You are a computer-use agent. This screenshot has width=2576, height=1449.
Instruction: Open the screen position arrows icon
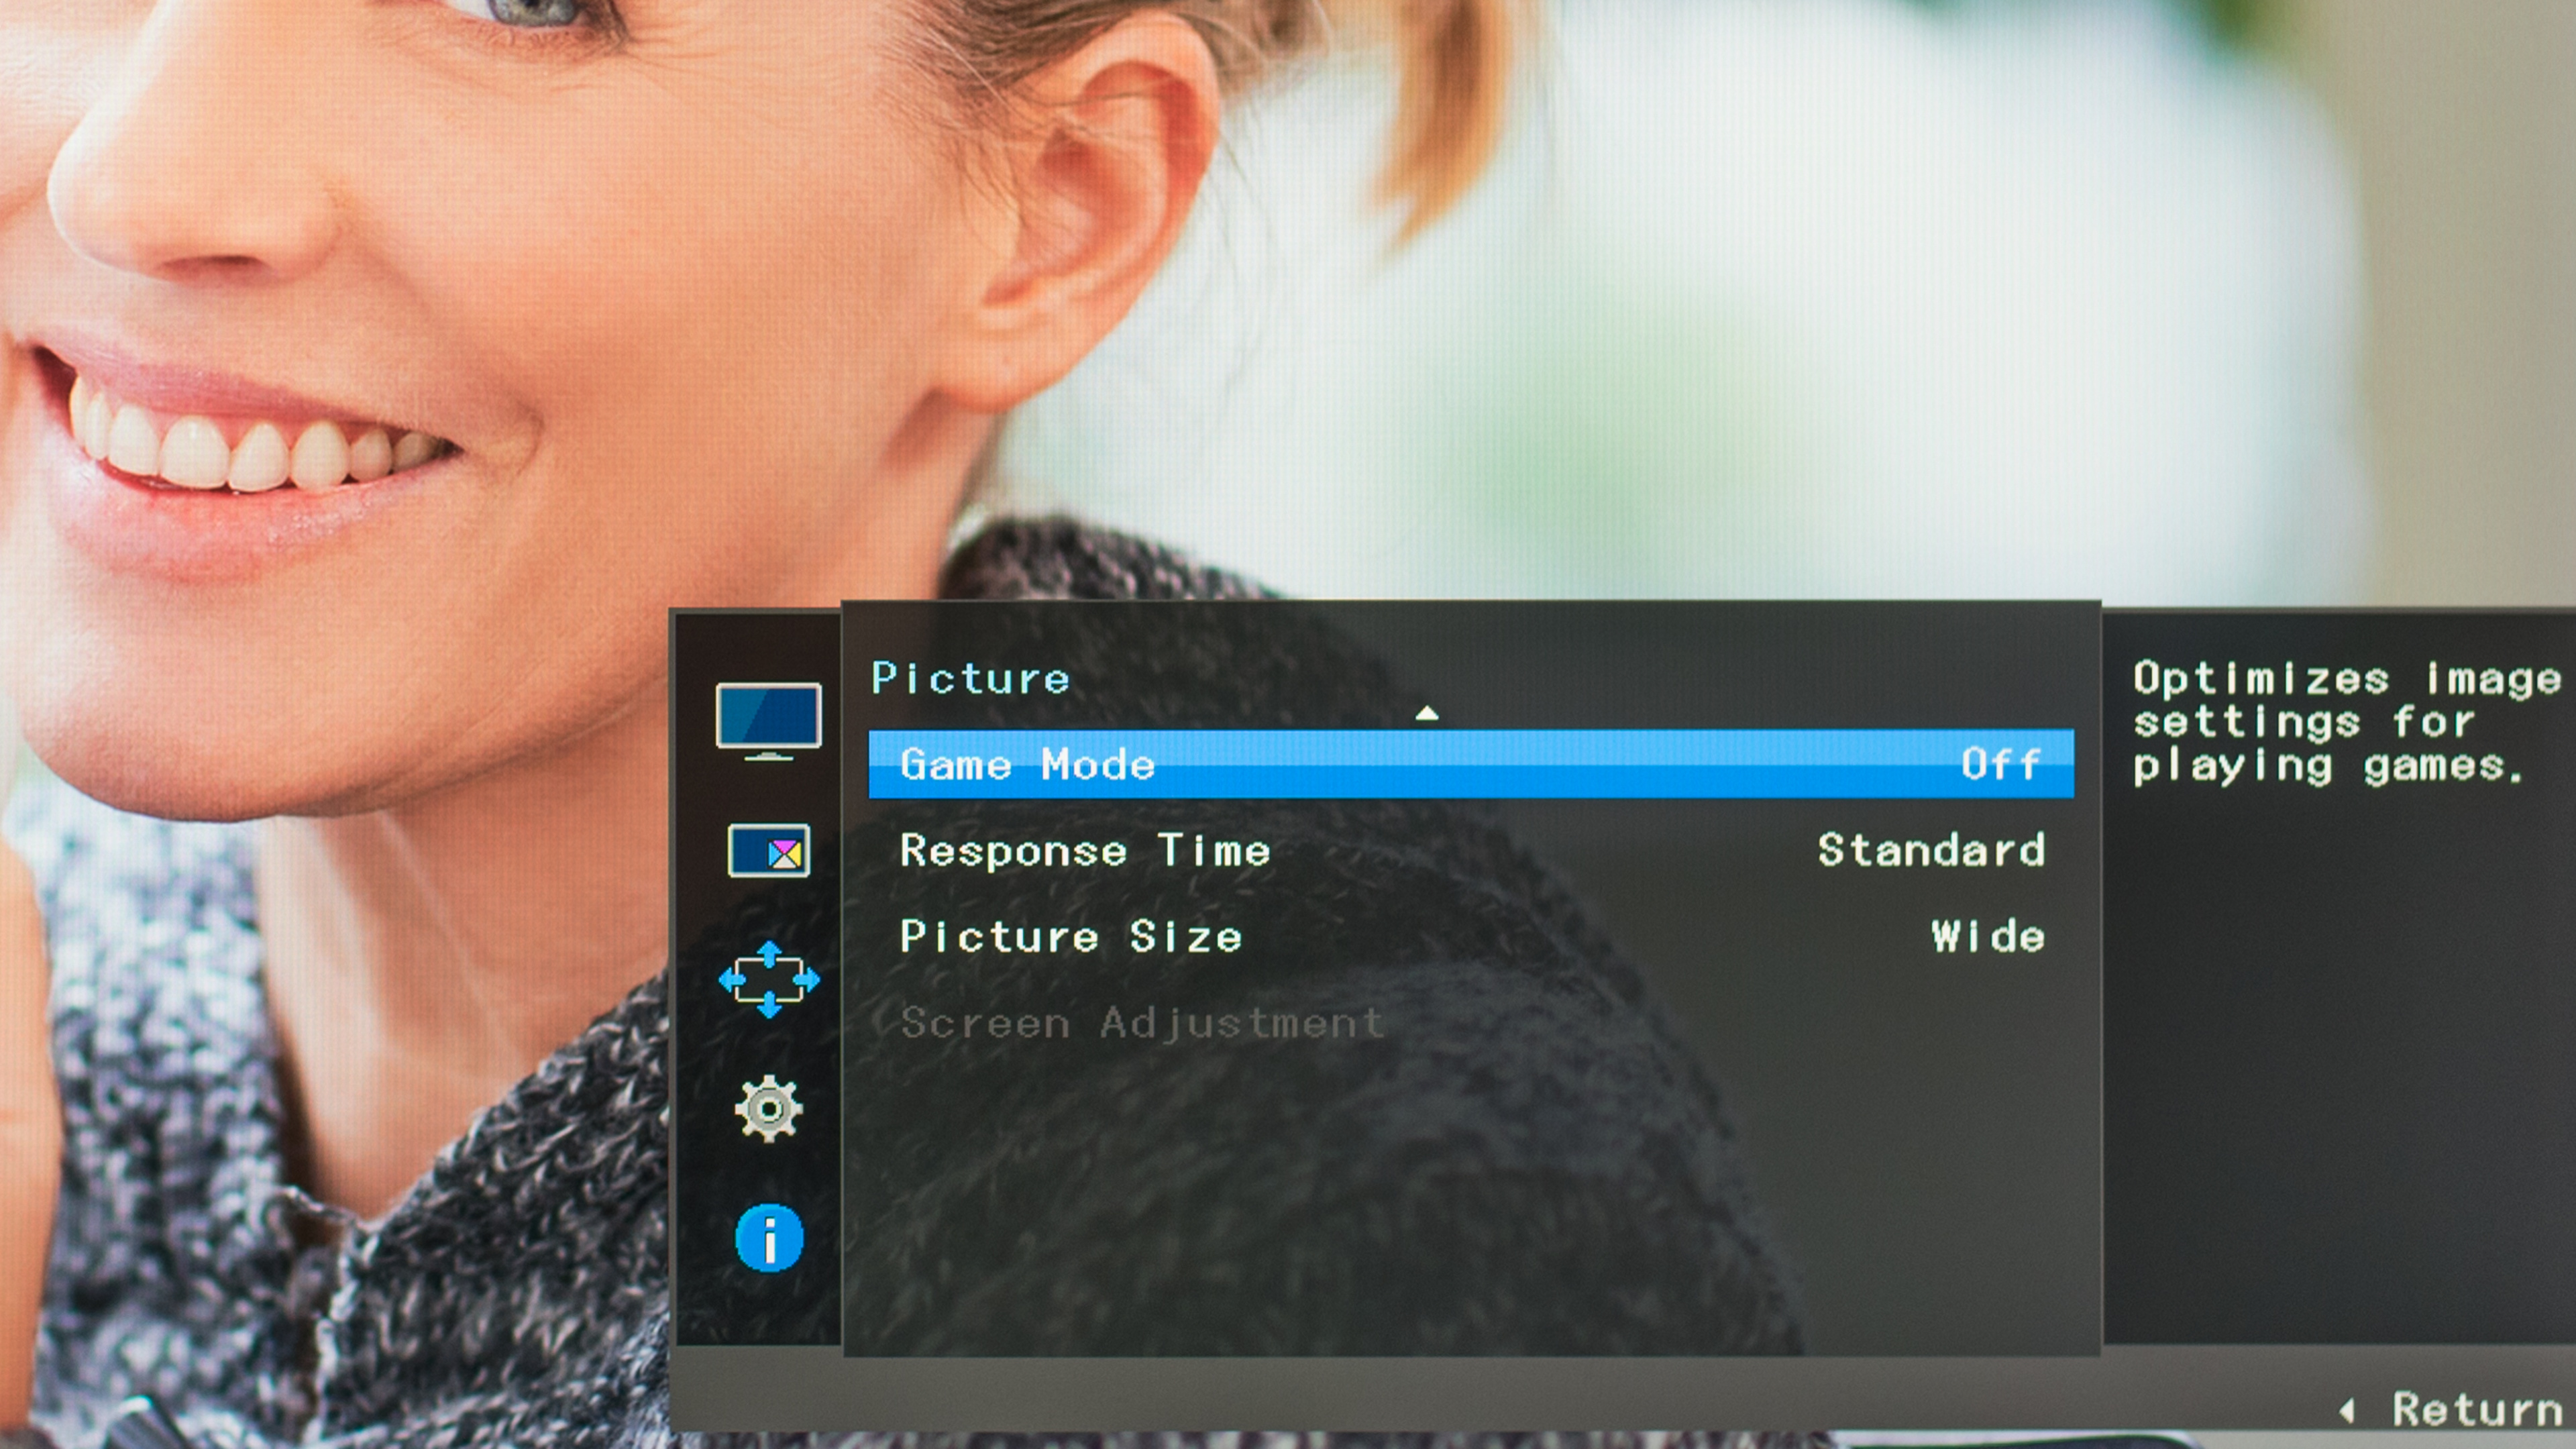coord(768,979)
